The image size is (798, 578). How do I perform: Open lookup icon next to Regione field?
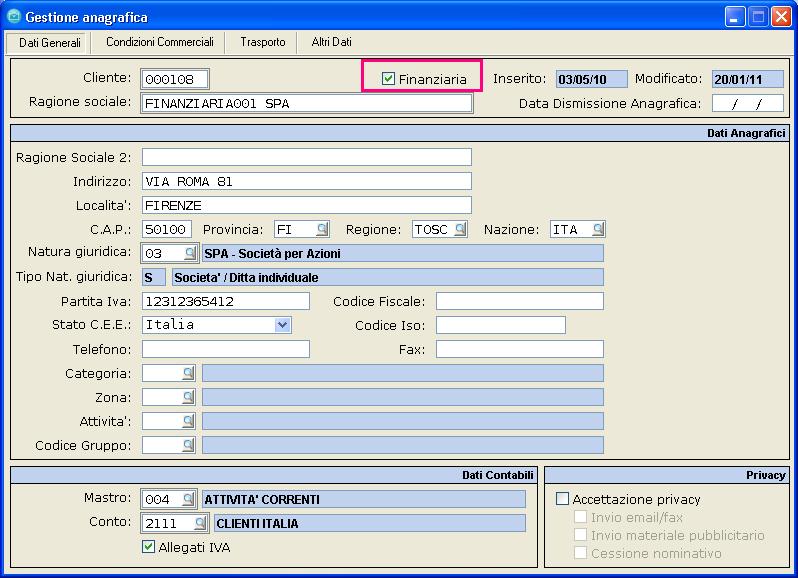459,229
